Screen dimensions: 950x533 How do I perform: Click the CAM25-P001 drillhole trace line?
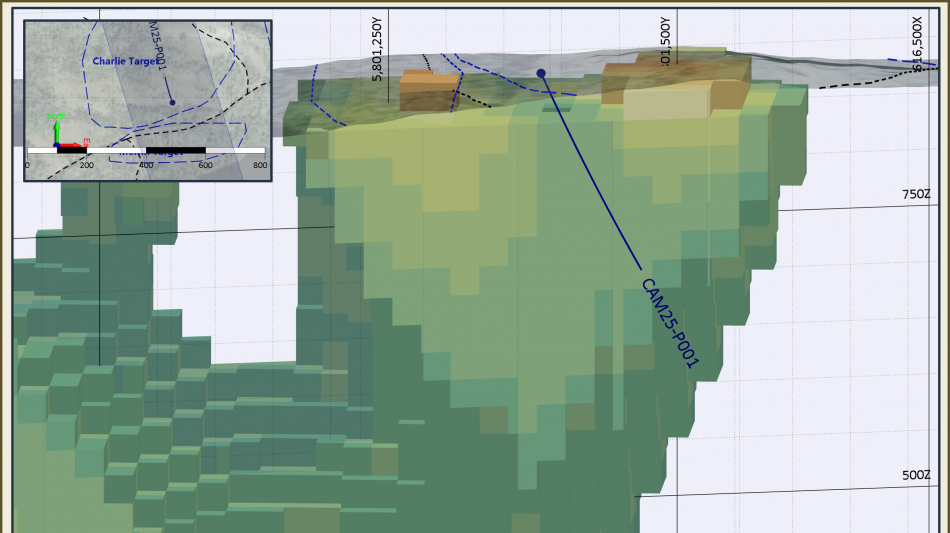[590, 170]
